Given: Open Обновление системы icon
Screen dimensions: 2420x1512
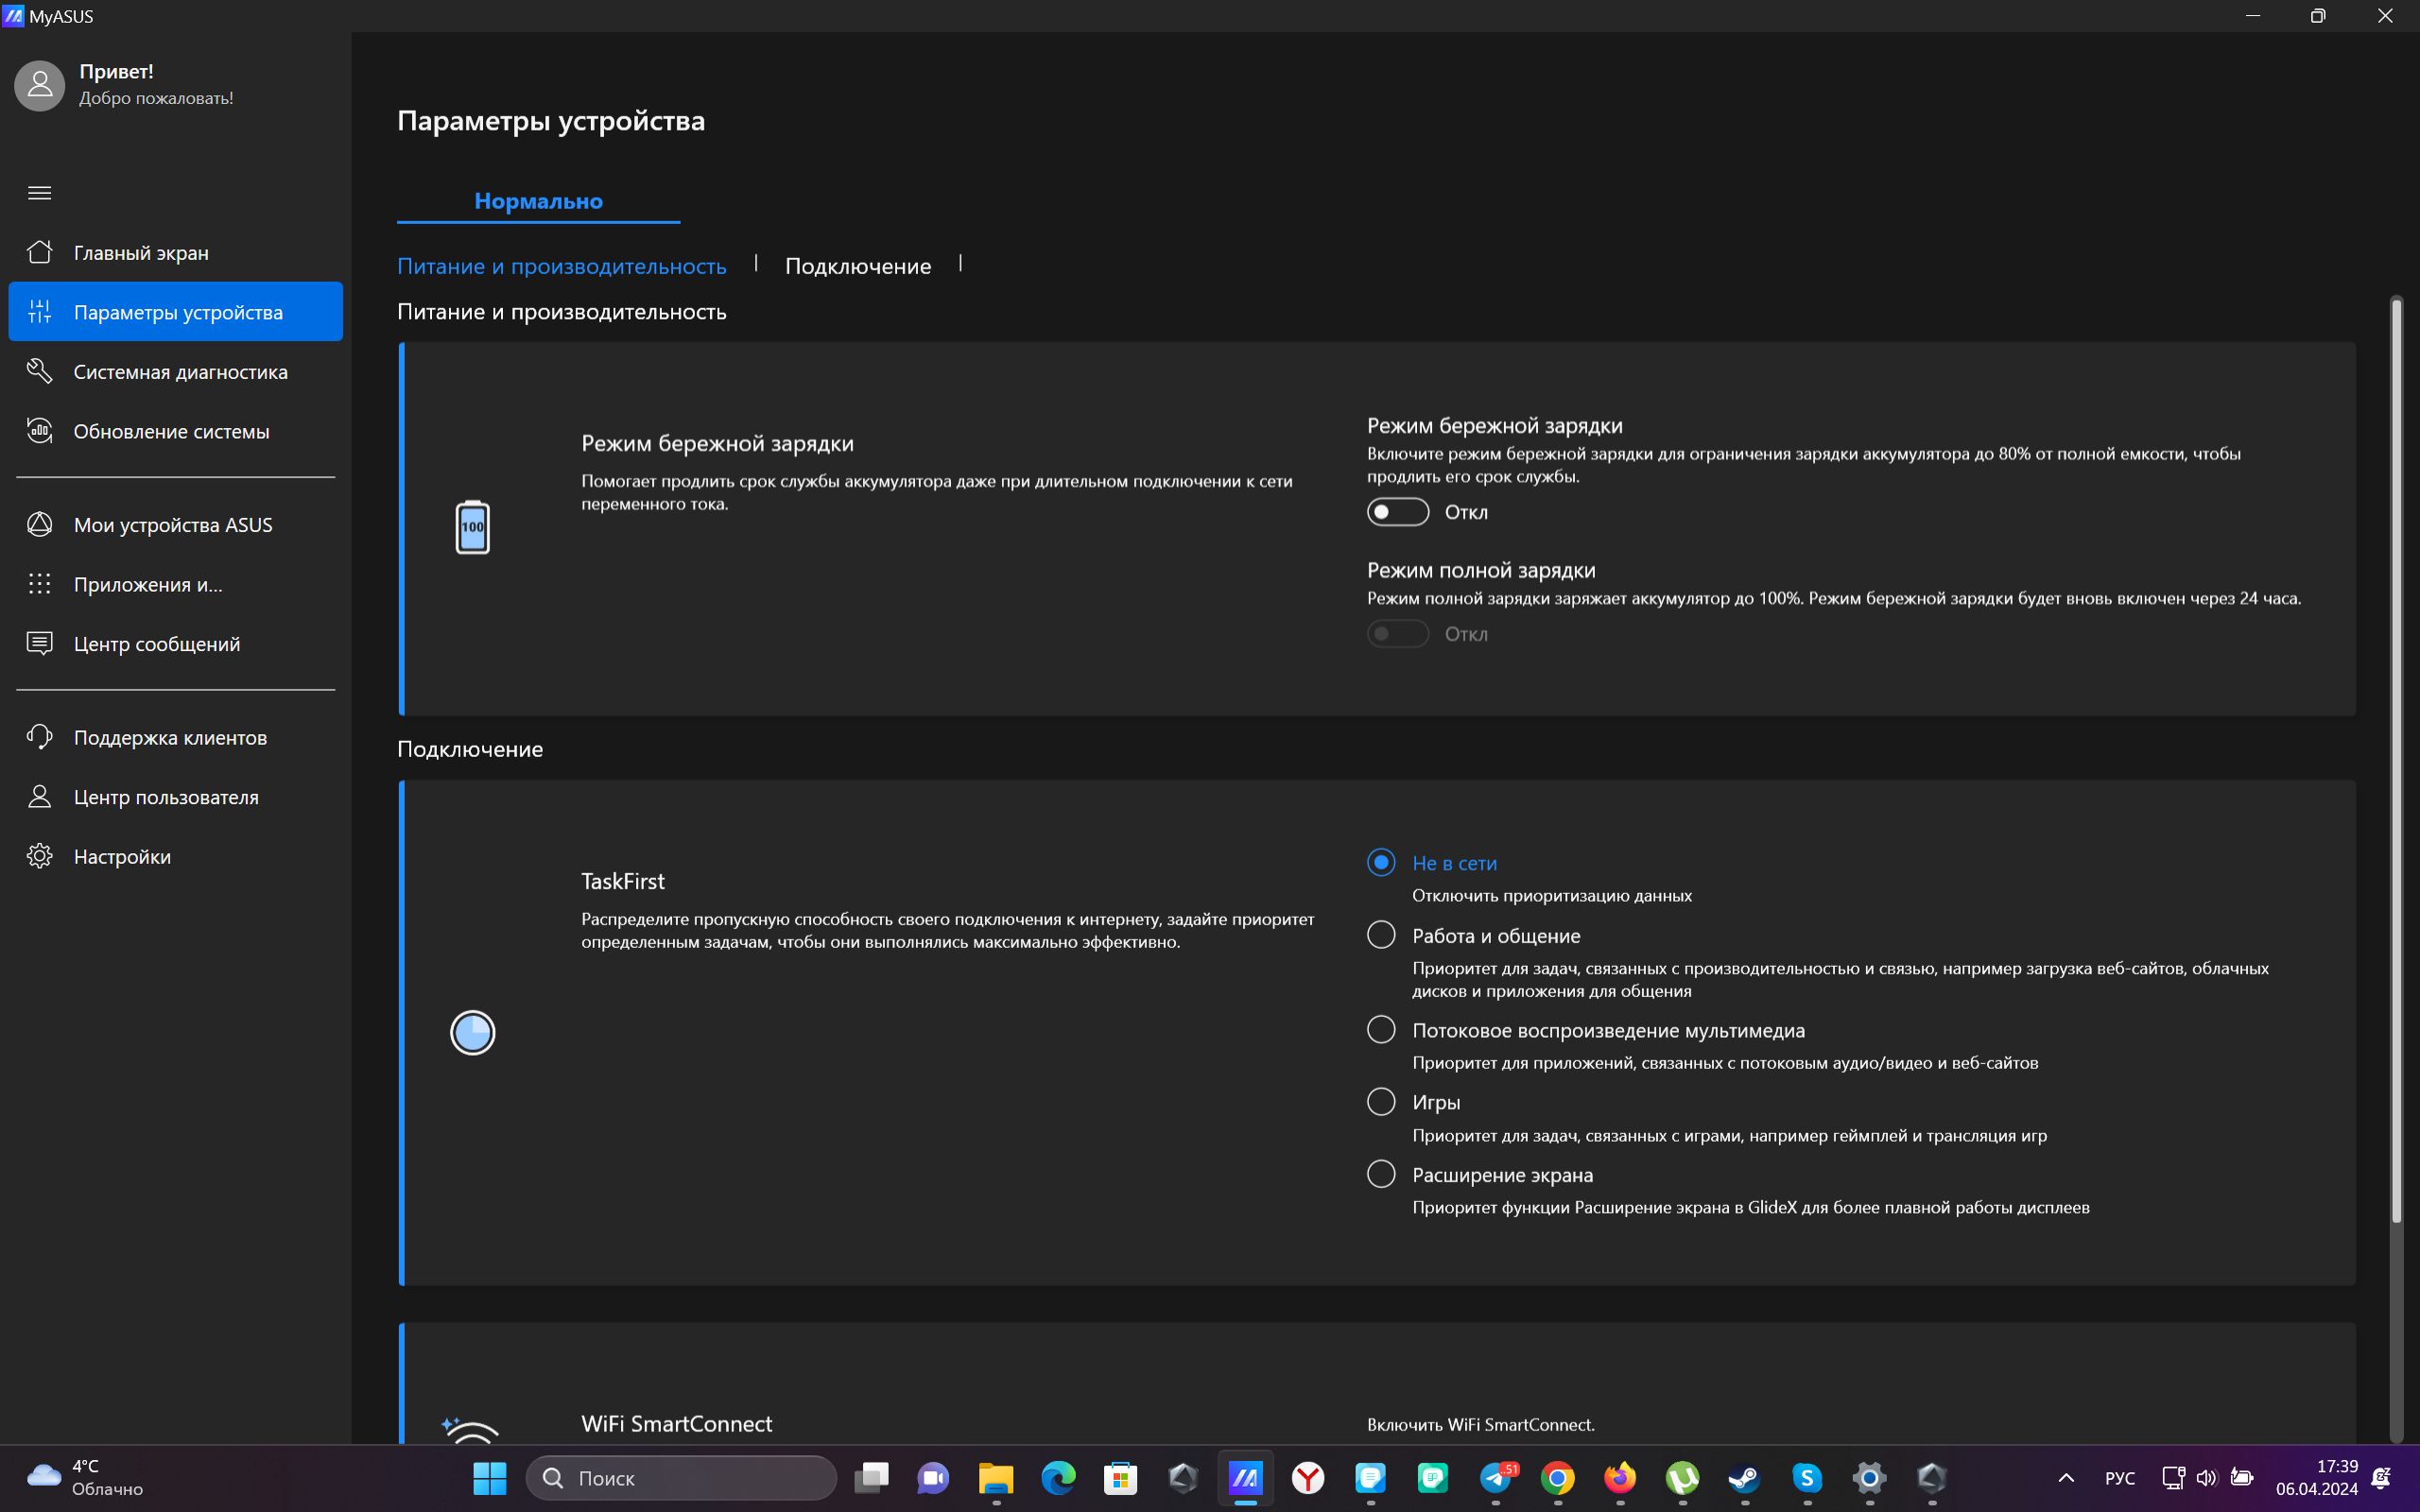Looking at the screenshot, I should pos(39,431).
